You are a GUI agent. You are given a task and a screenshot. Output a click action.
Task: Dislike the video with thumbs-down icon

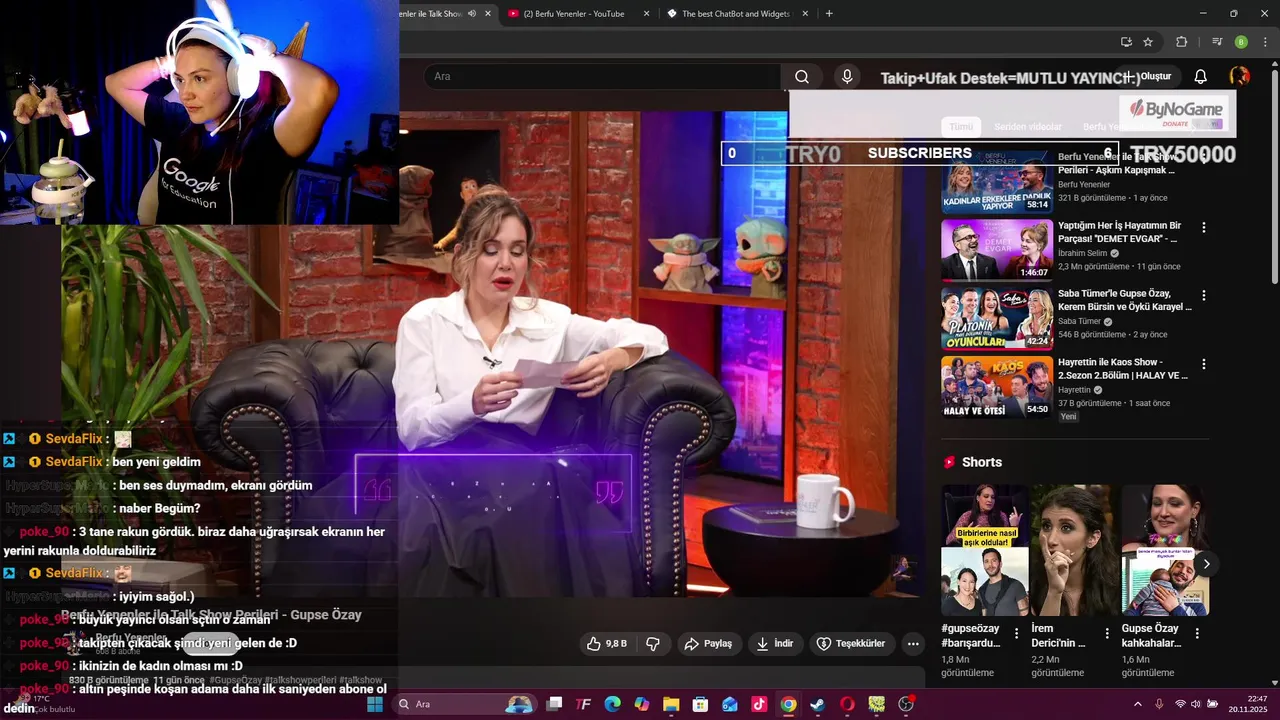[x=653, y=643]
